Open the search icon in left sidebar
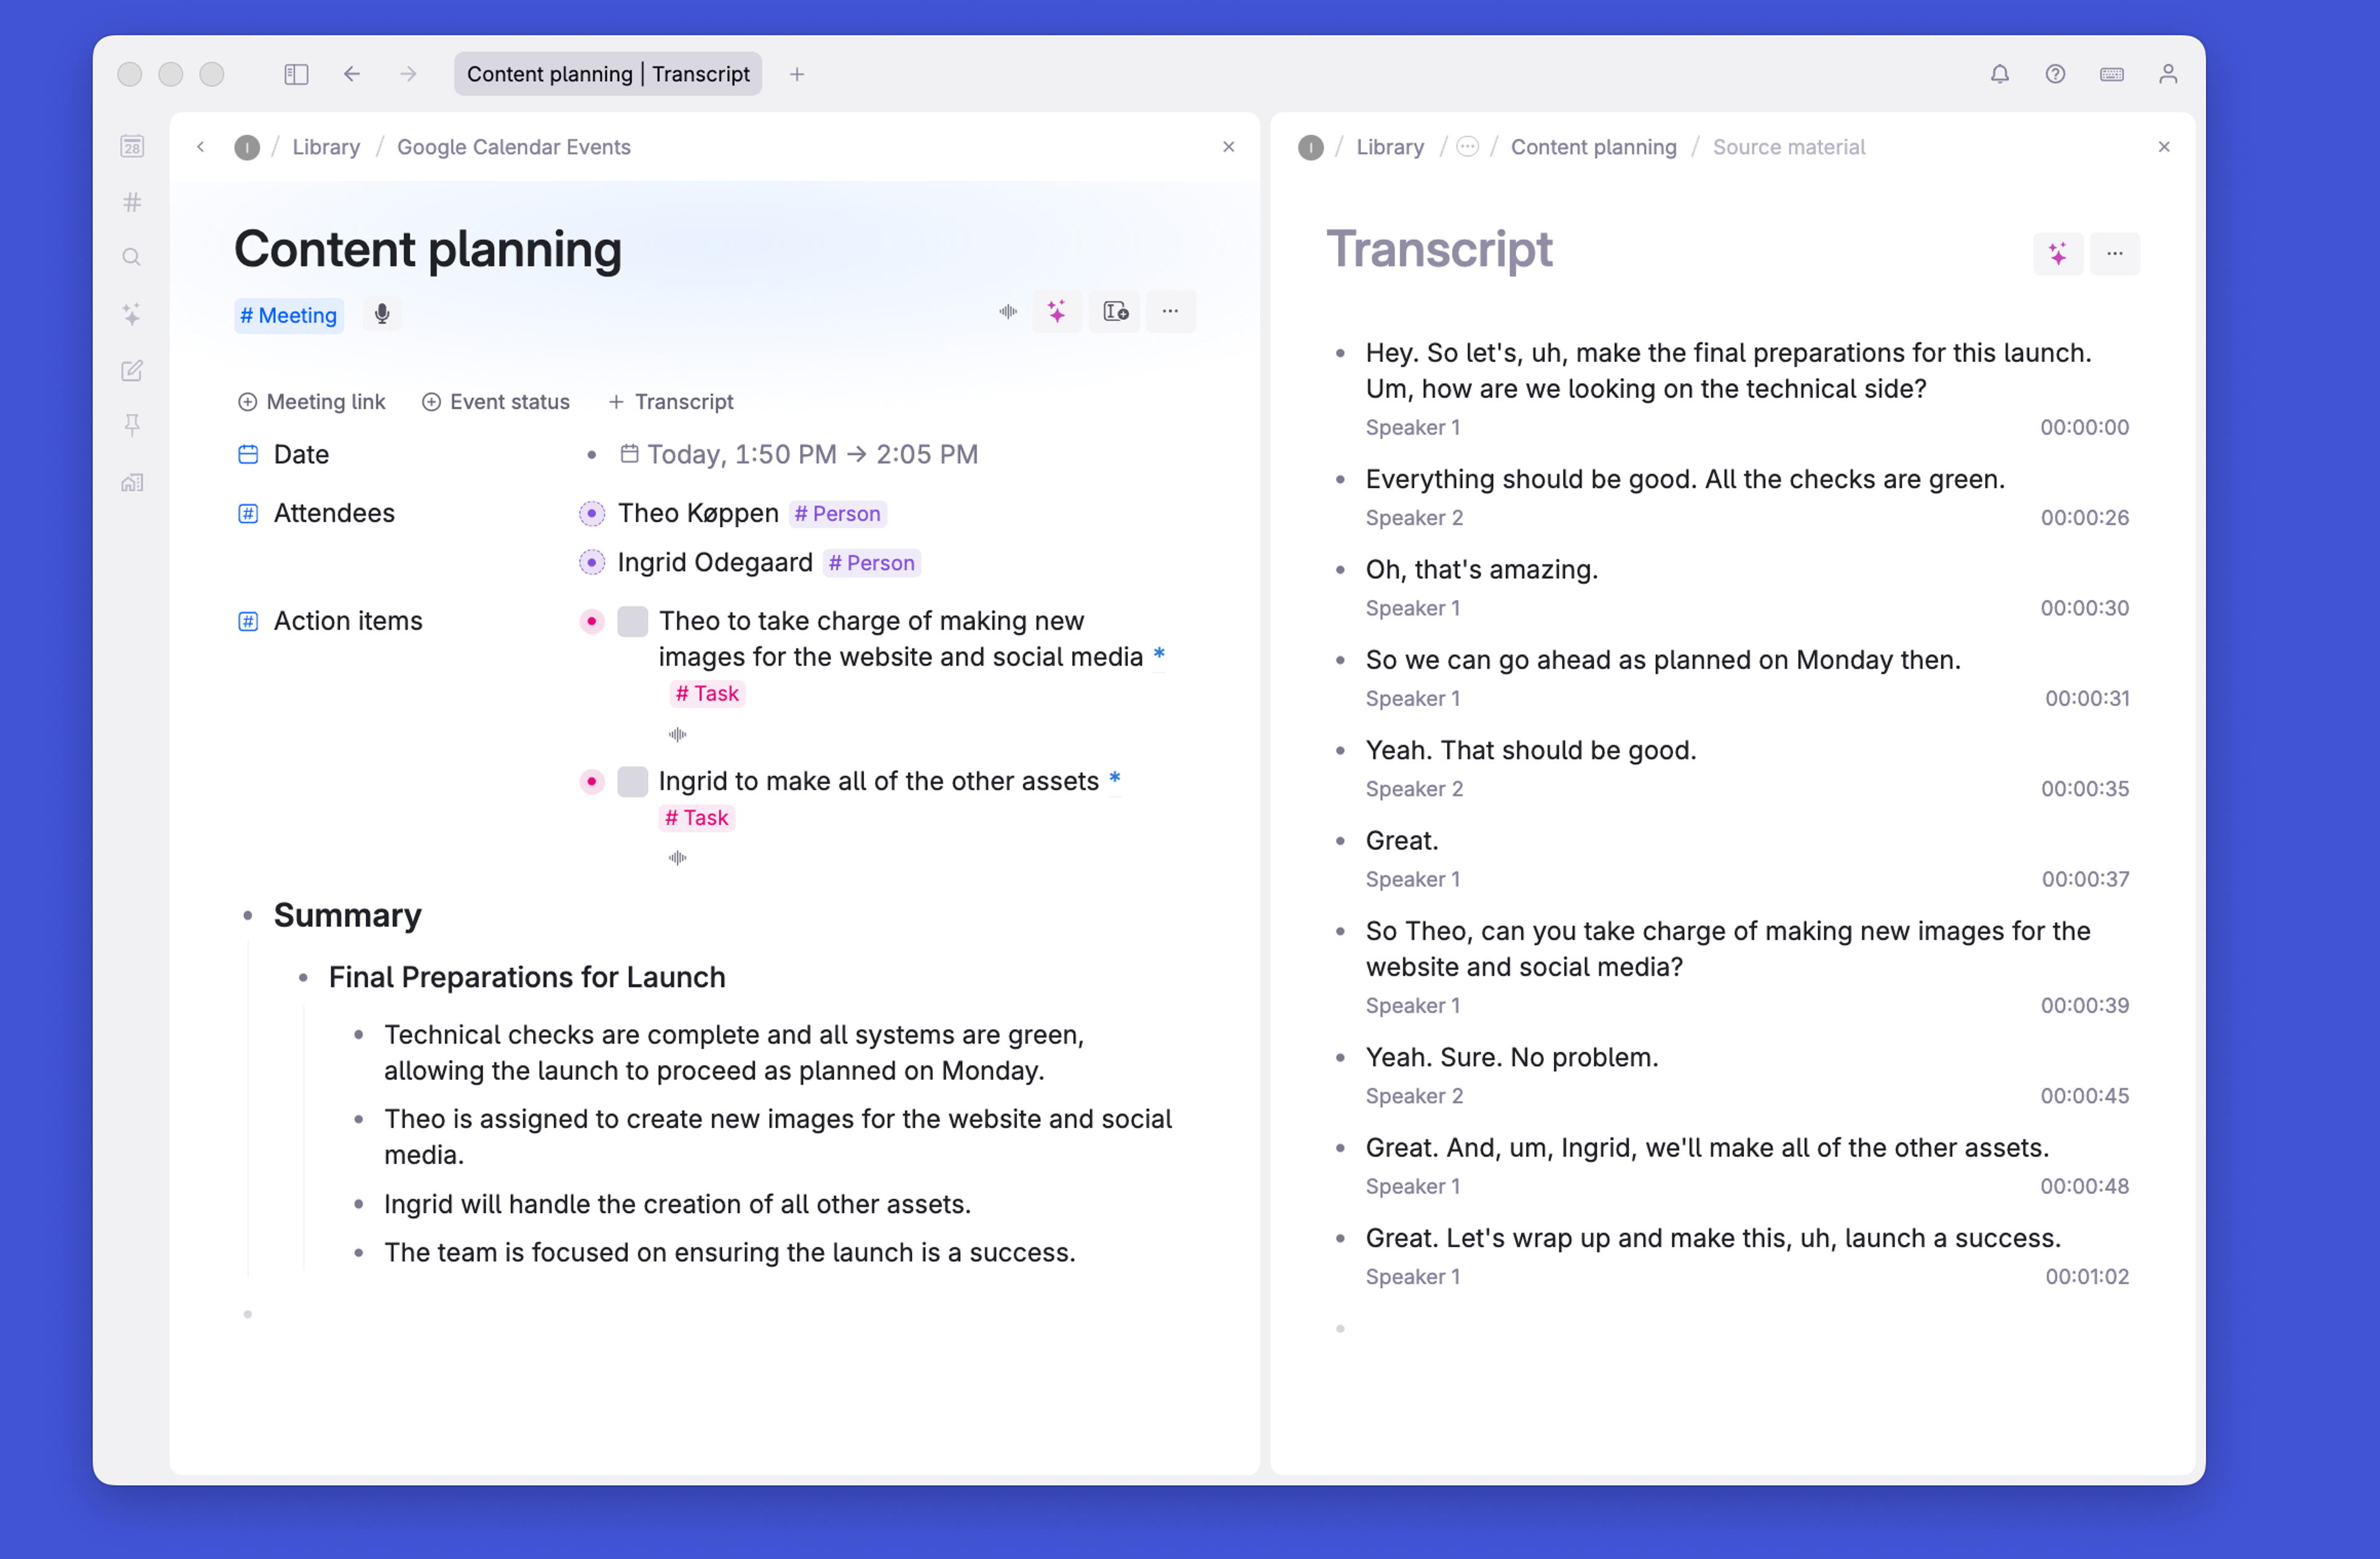 click(x=132, y=258)
